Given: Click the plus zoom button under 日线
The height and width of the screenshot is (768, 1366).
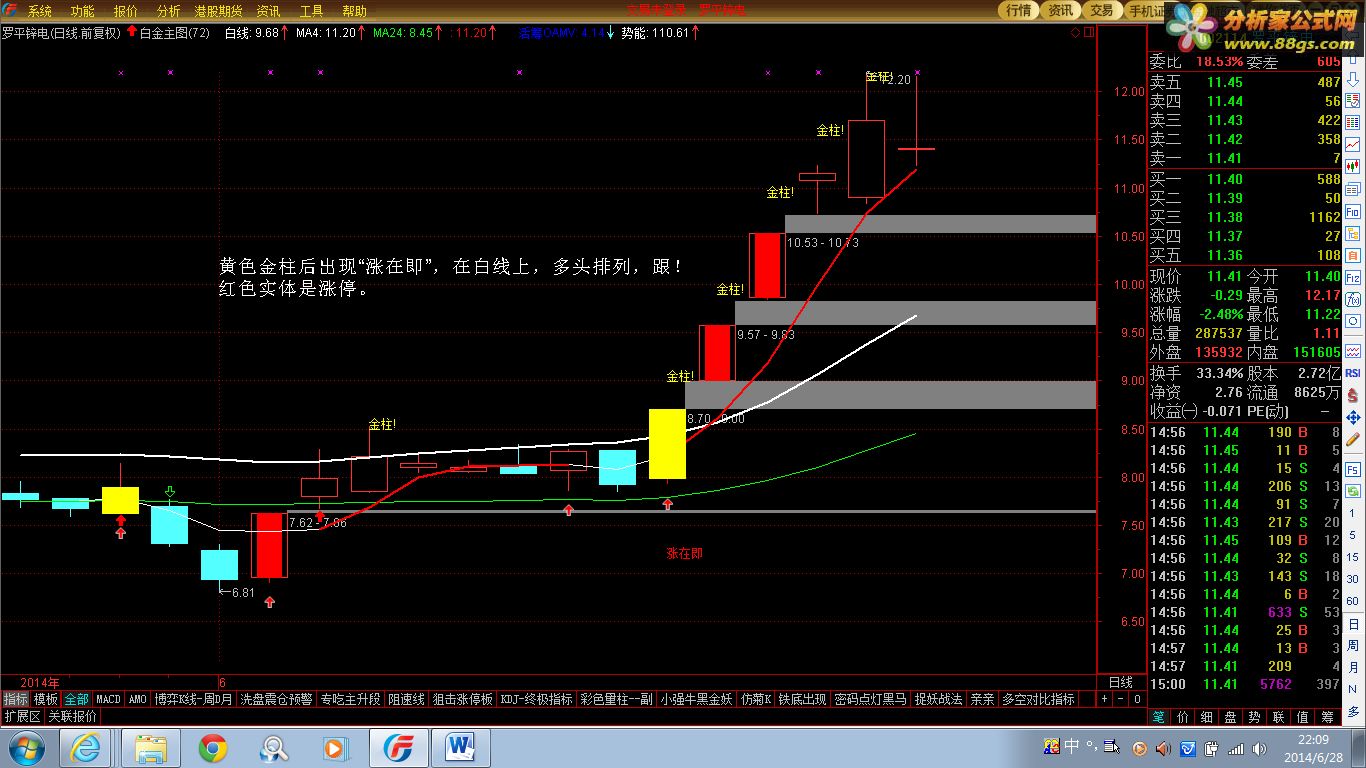Looking at the screenshot, I should pos(1104,700).
